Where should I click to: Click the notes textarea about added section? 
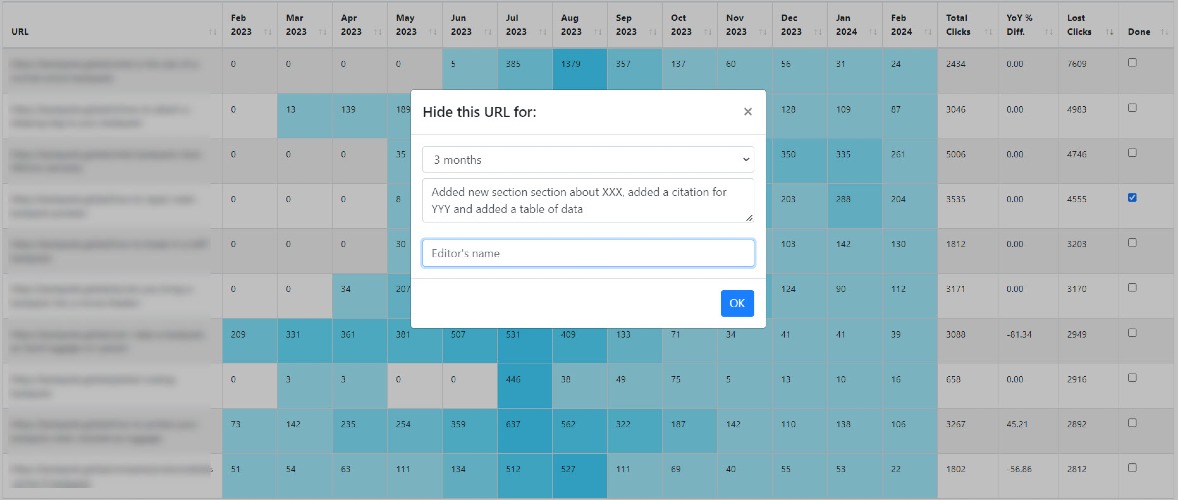[x=588, y=200]
